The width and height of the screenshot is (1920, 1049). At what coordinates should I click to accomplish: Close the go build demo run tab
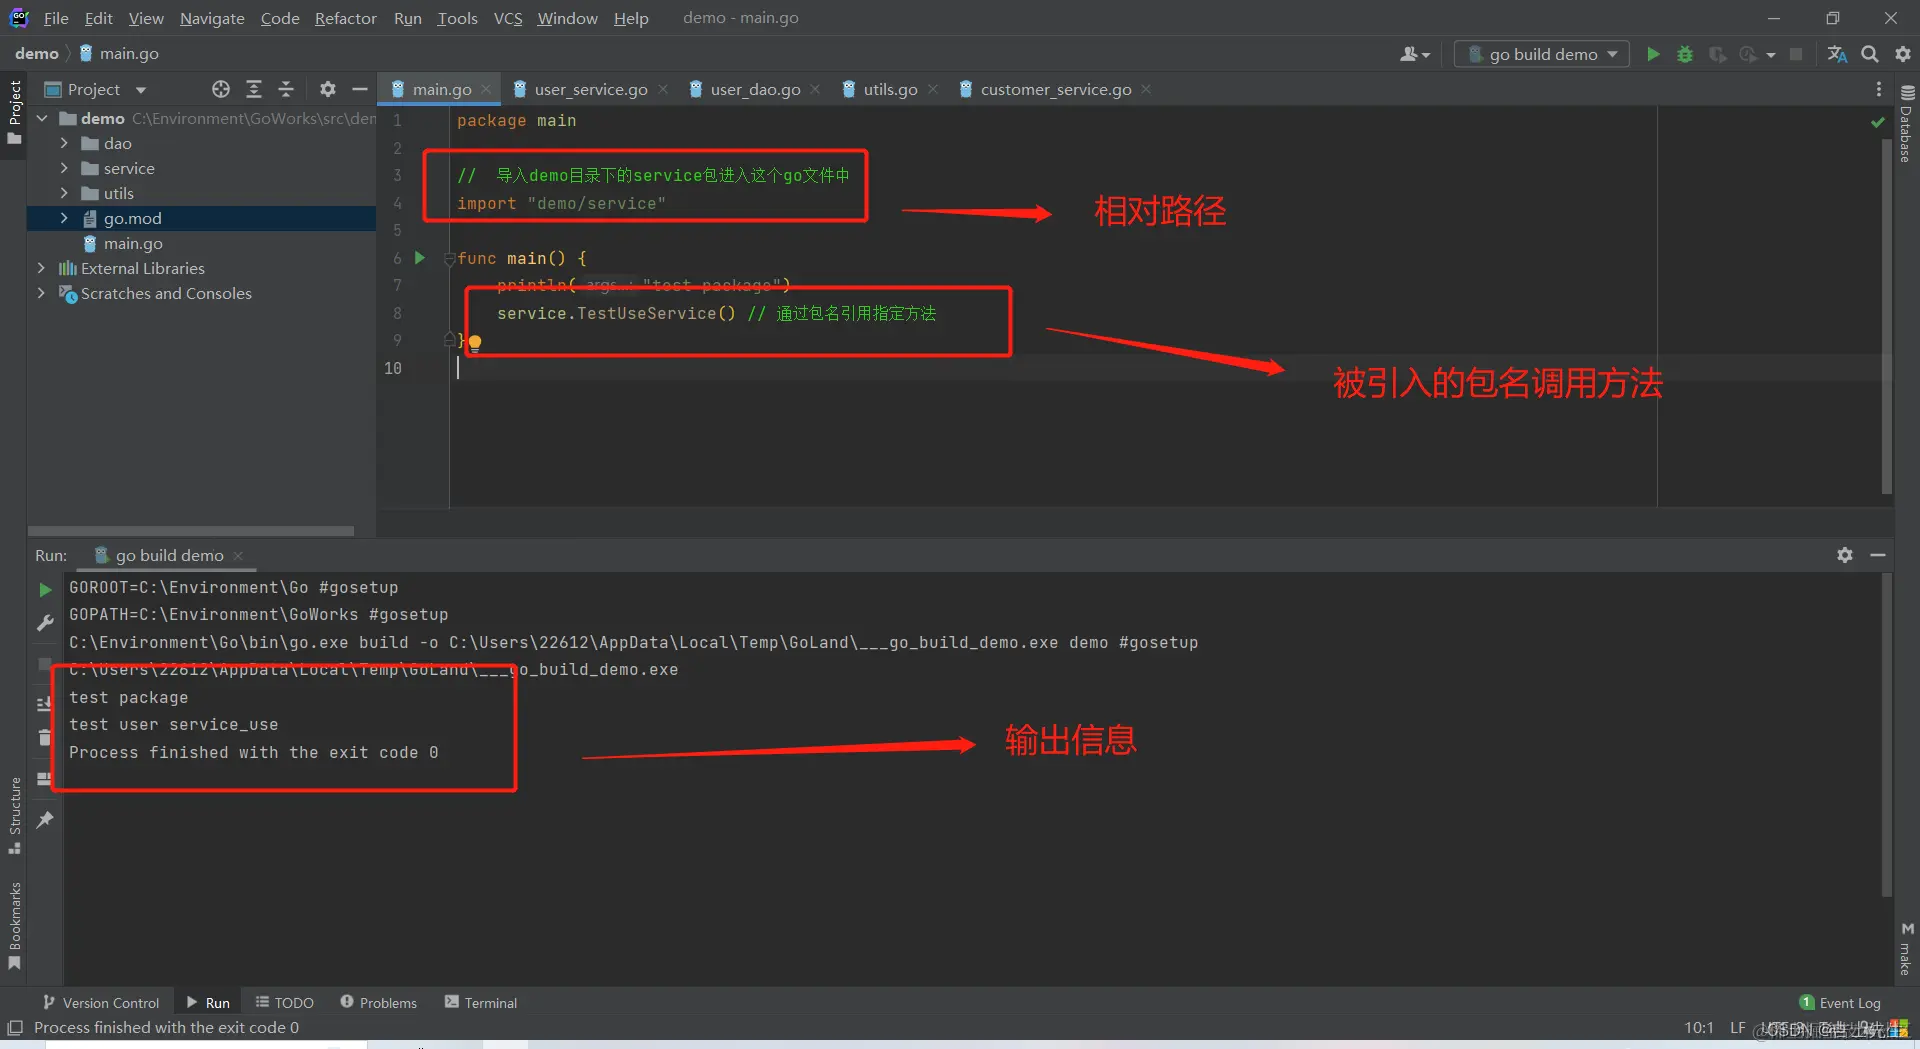point(238,556)
